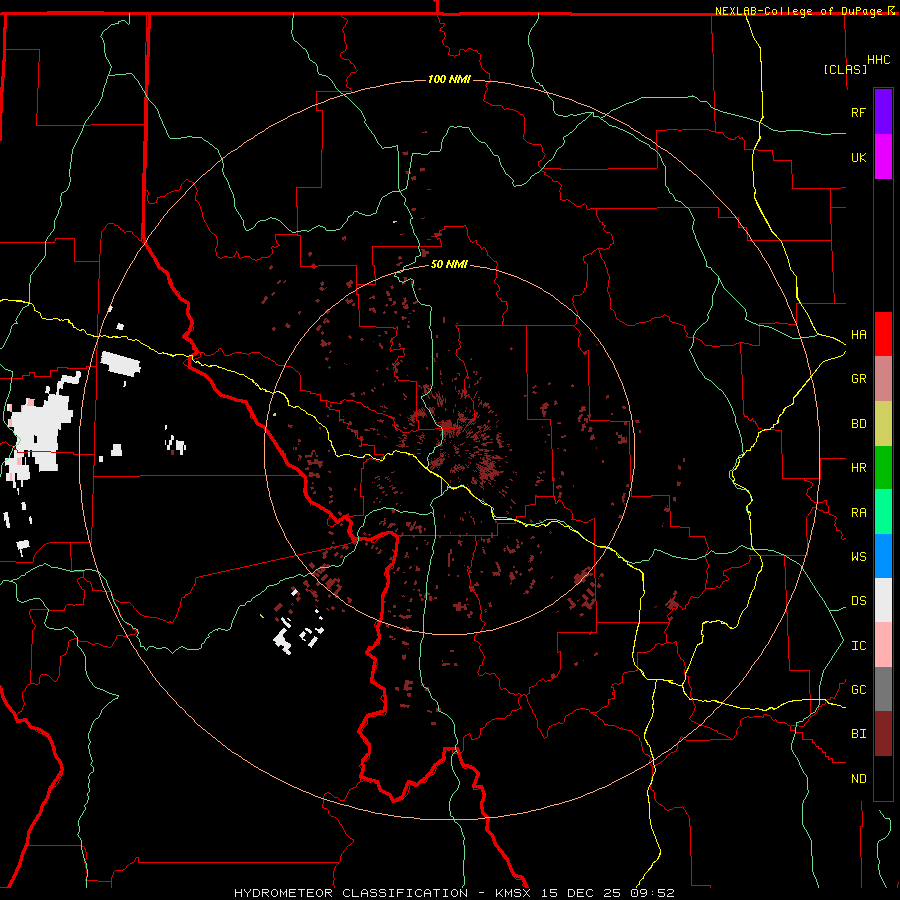Click the "ND" legend label
The image size is (900, 900).
858,779
